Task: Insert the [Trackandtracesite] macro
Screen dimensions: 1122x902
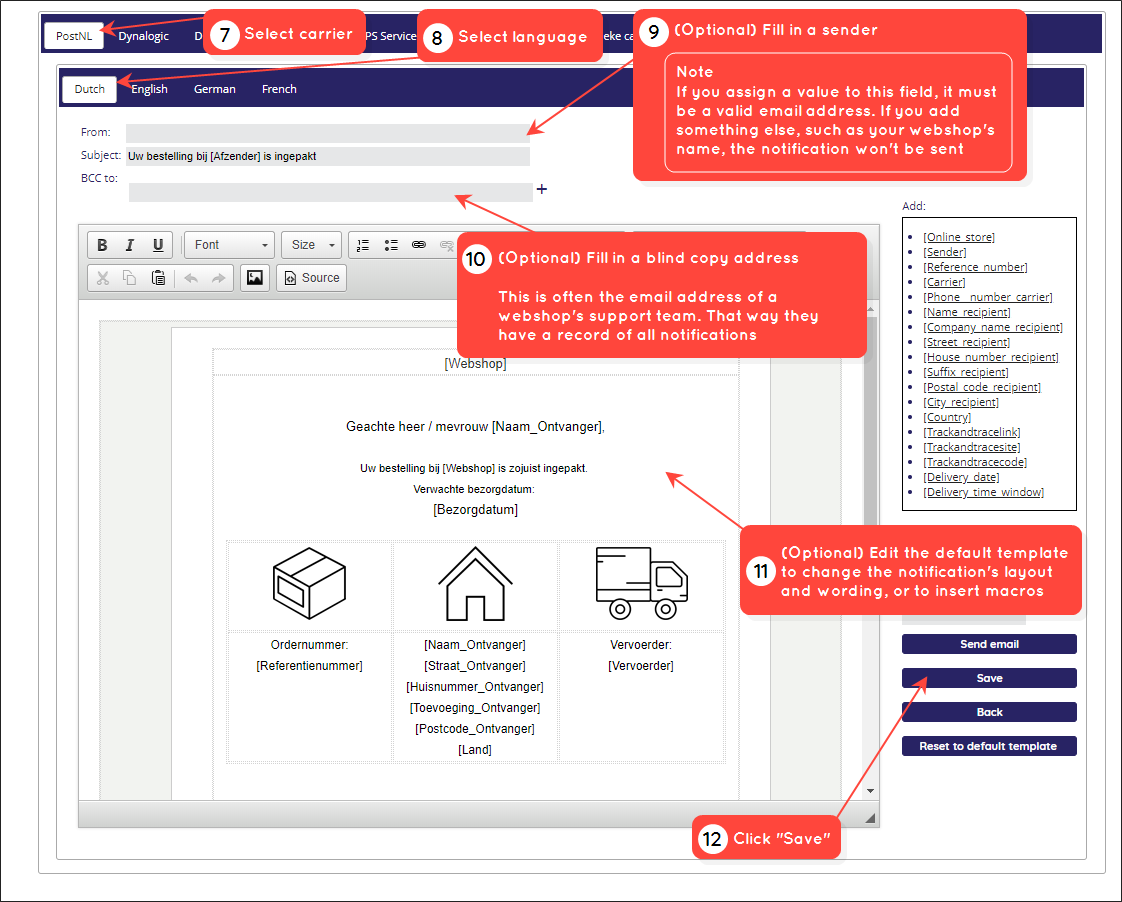Action: tap(972, 447)
